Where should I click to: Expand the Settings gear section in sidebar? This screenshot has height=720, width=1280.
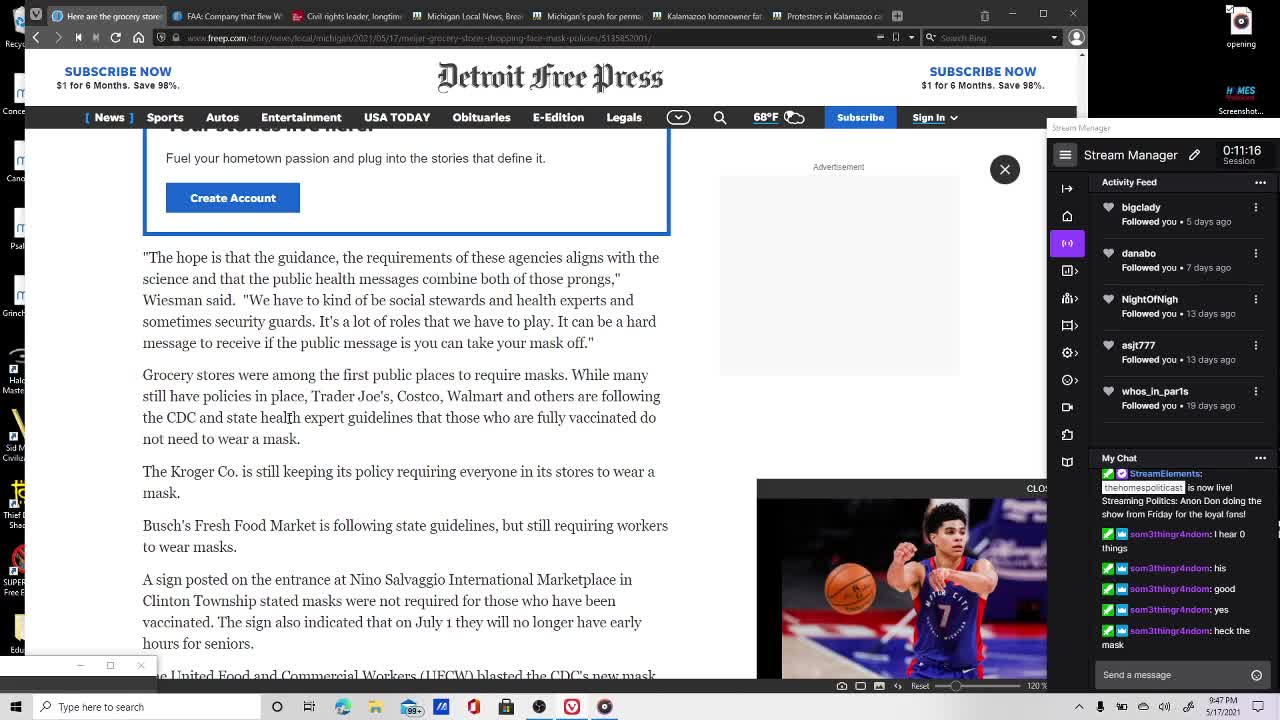[1069, 352]
